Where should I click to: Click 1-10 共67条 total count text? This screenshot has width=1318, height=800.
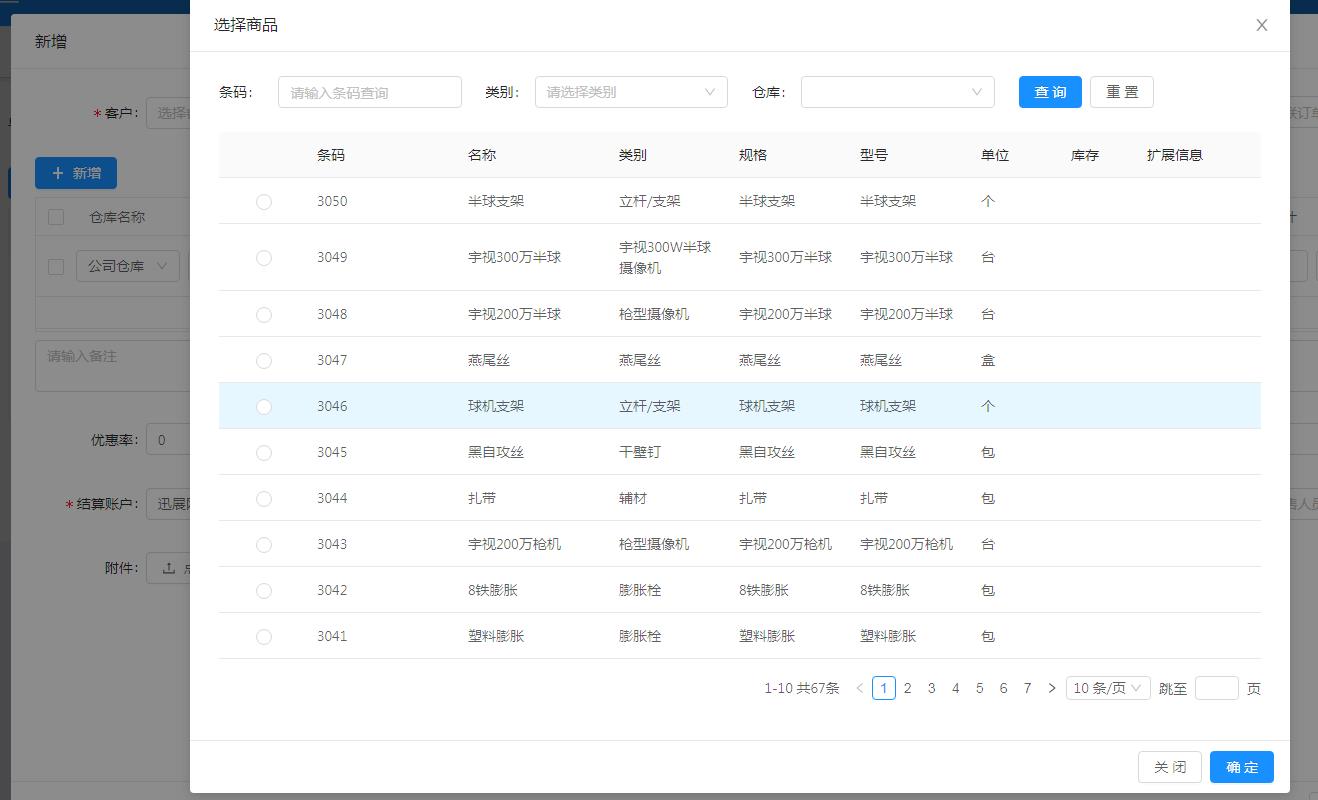click(802, 688)
